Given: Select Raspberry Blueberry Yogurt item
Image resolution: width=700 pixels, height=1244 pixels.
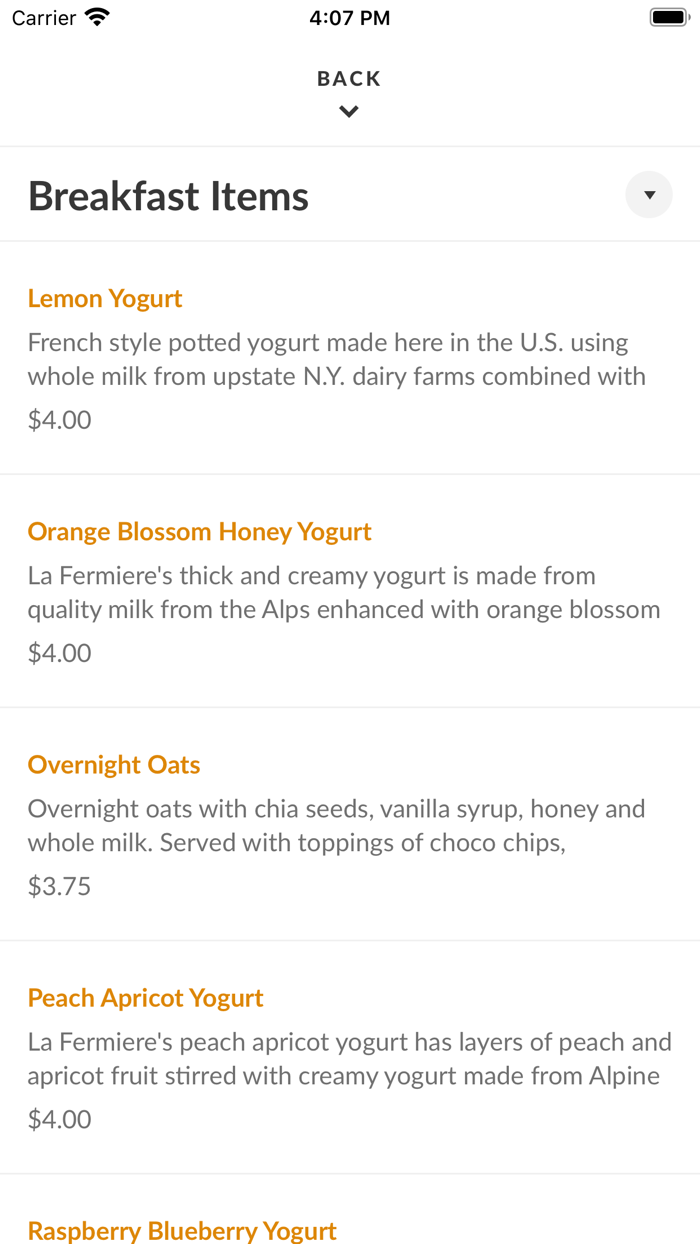Looking at the screenshot, I should click(x=182, y=1230).
